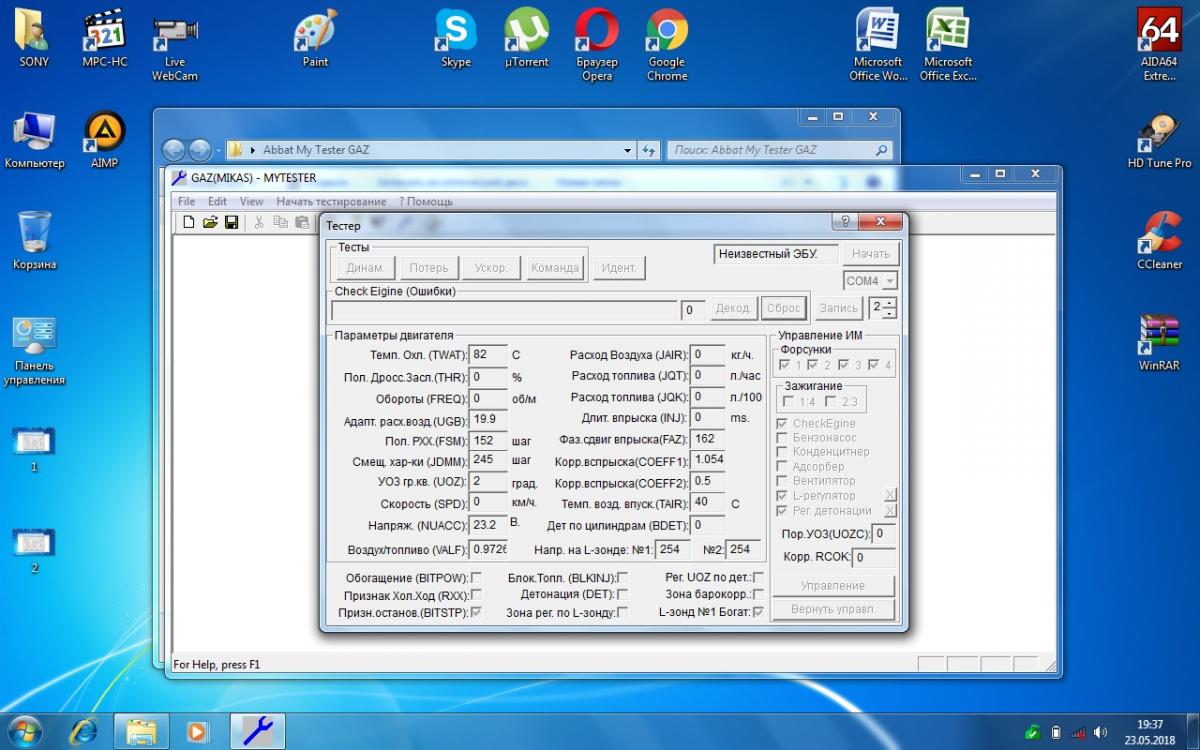Image resolution: width=1200 pixels, height=750 pixels.
Task: Click the Copy icon in MYTESTER toolbar
Action: click(x=281, y=222)
